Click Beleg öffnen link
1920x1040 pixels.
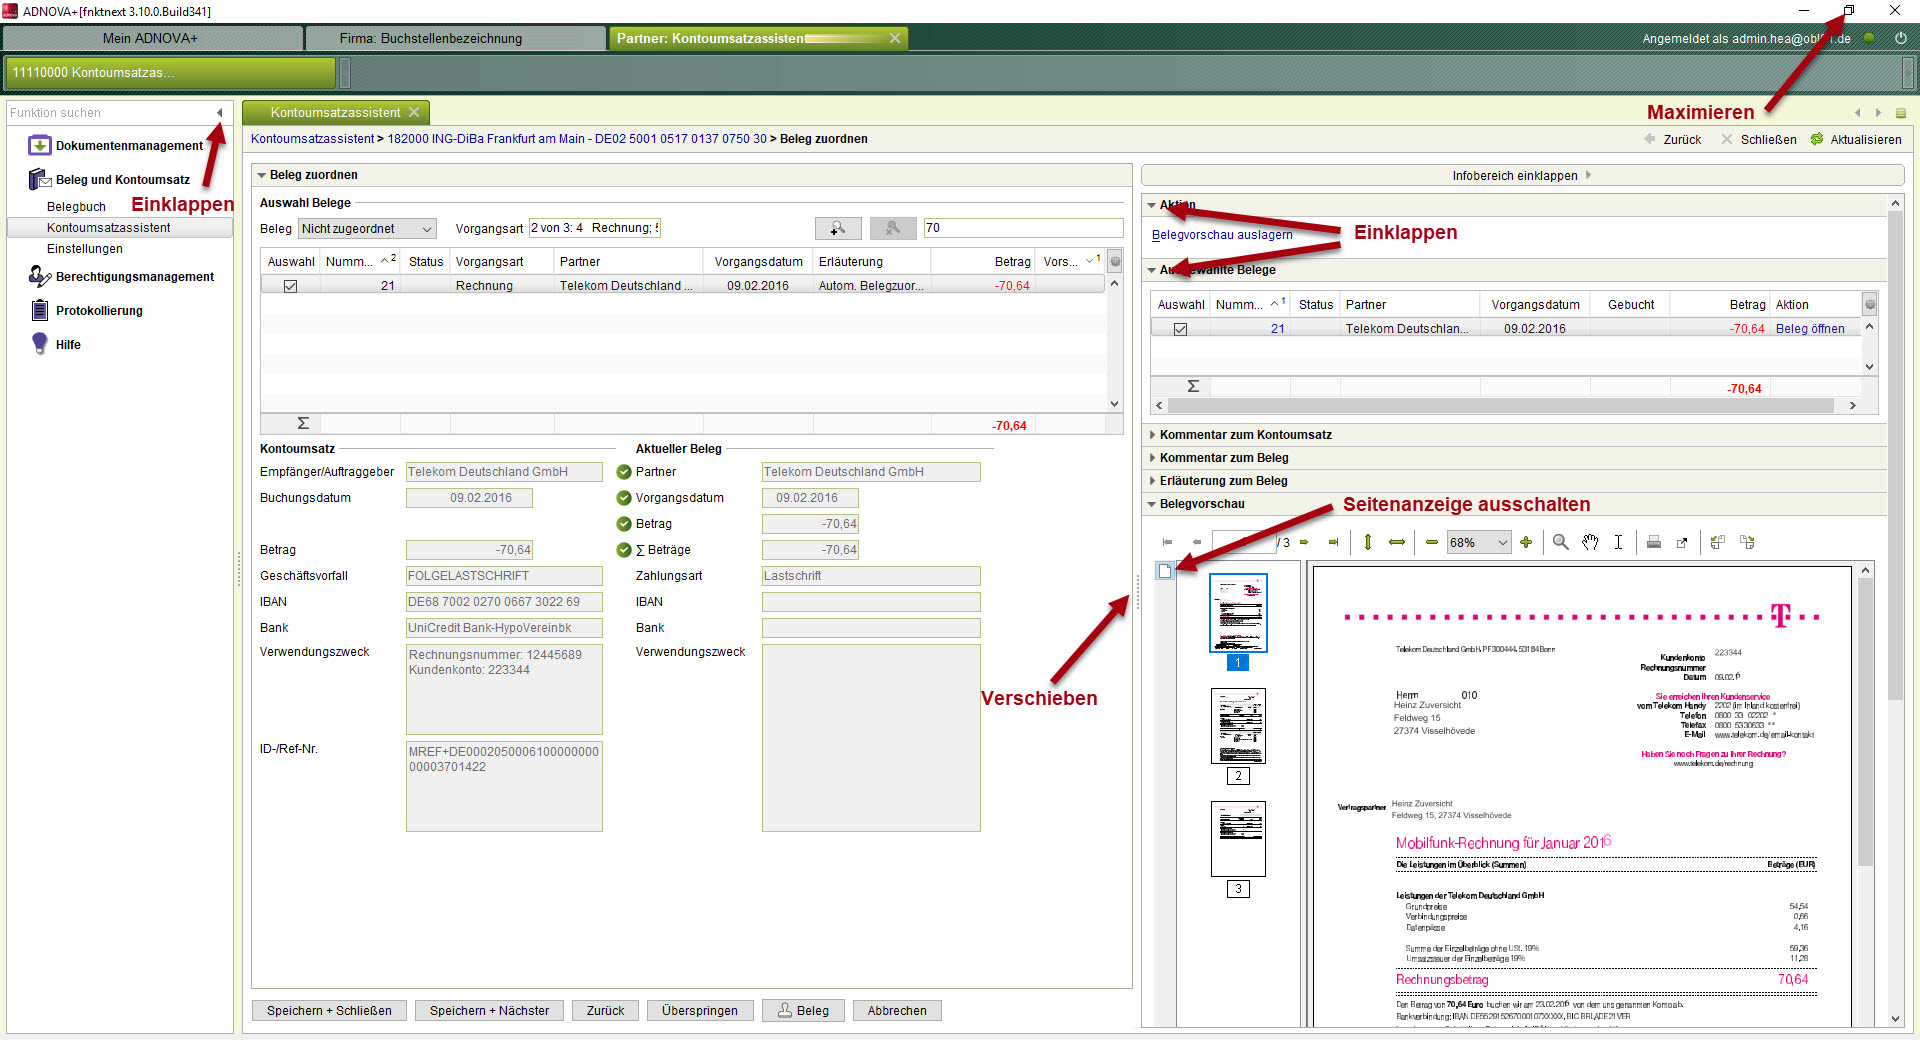1810,329
